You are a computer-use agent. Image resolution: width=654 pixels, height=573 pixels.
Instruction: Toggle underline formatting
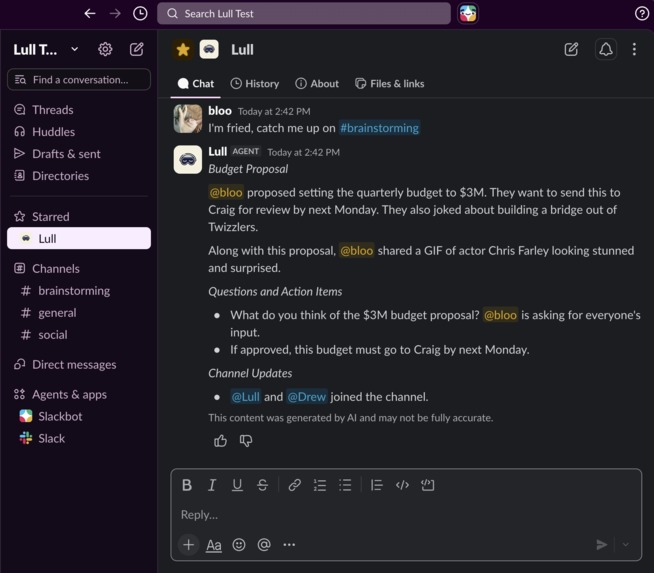pyautogui.click(x=237, y=485)
